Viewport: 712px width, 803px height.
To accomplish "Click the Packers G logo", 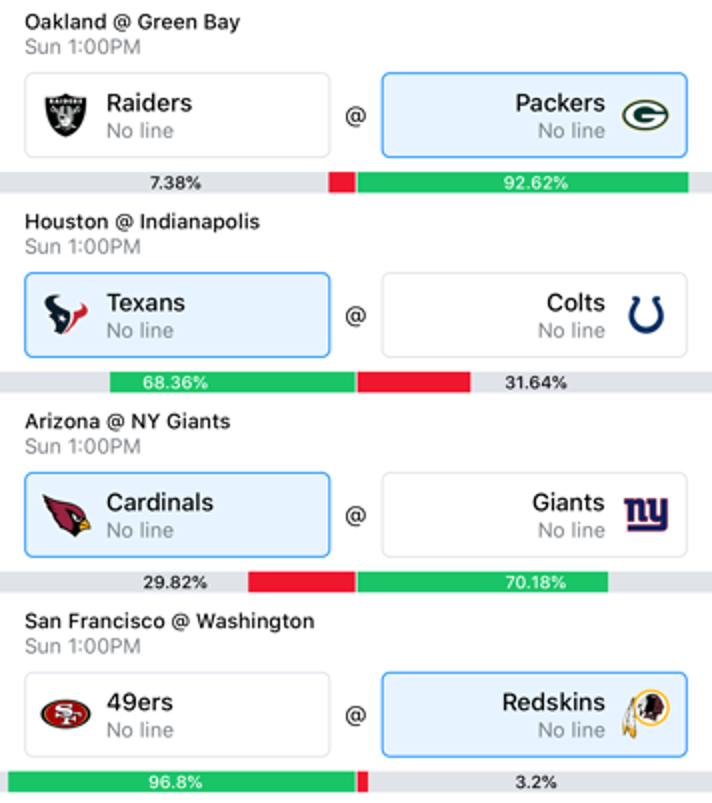I will [x=645, y=115].
